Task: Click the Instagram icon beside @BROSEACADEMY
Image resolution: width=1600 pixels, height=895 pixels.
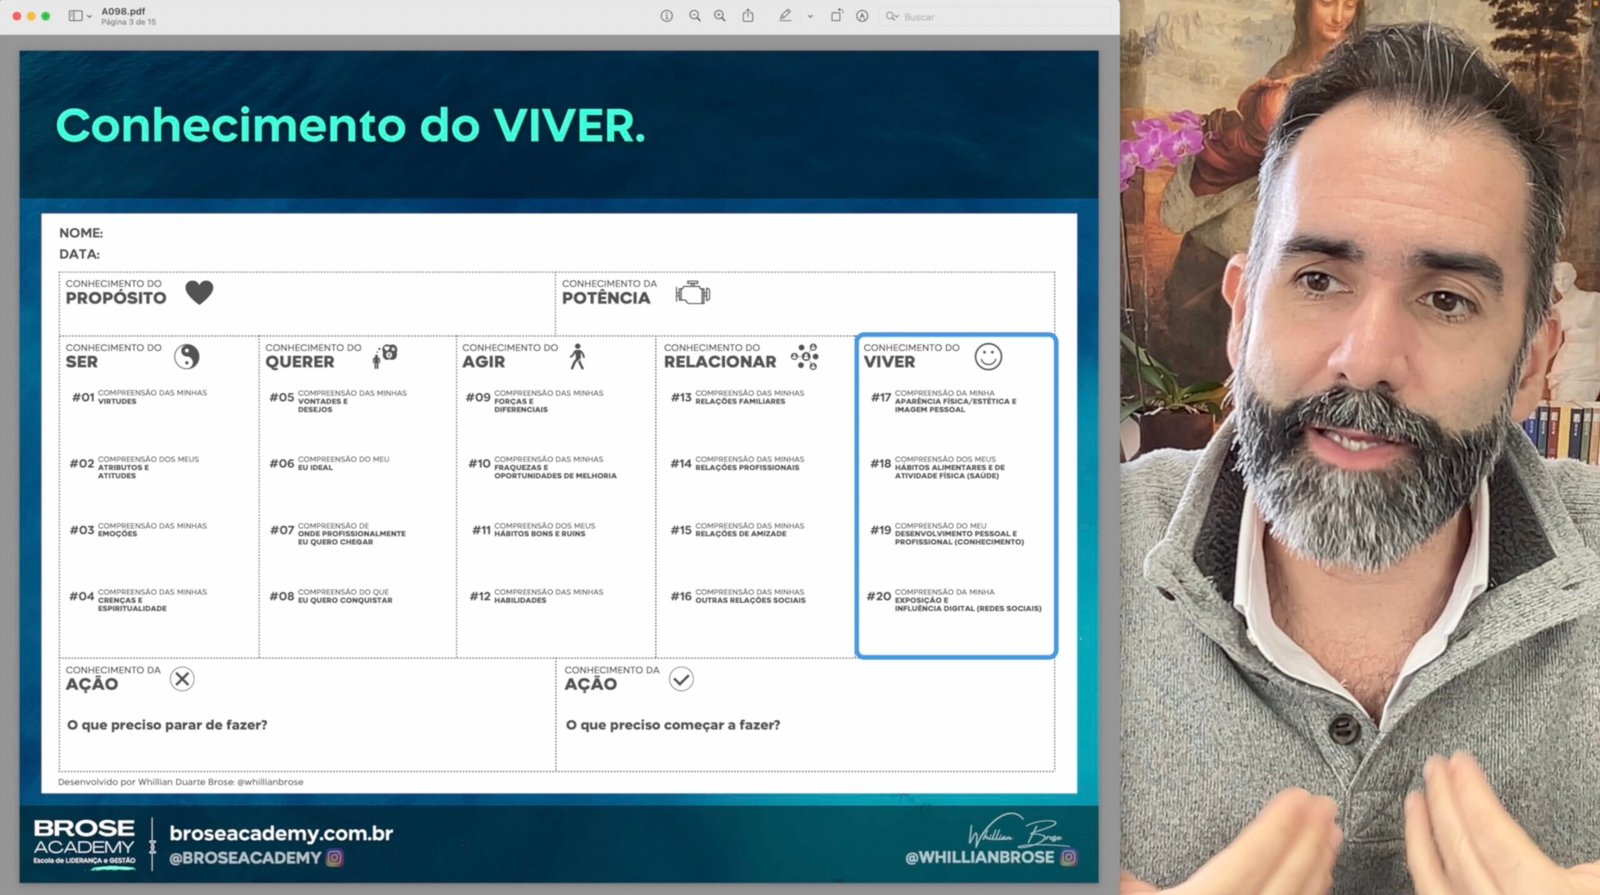Action: point(335,858)
